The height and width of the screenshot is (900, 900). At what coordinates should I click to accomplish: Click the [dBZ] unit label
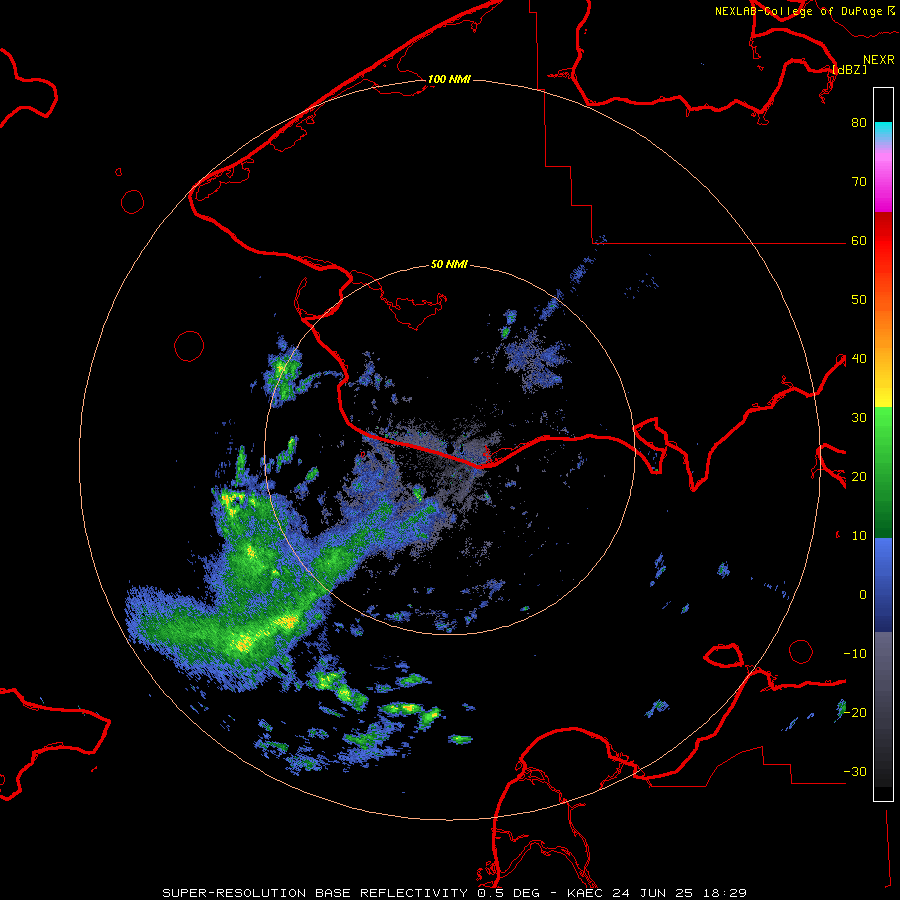(850, 70)
